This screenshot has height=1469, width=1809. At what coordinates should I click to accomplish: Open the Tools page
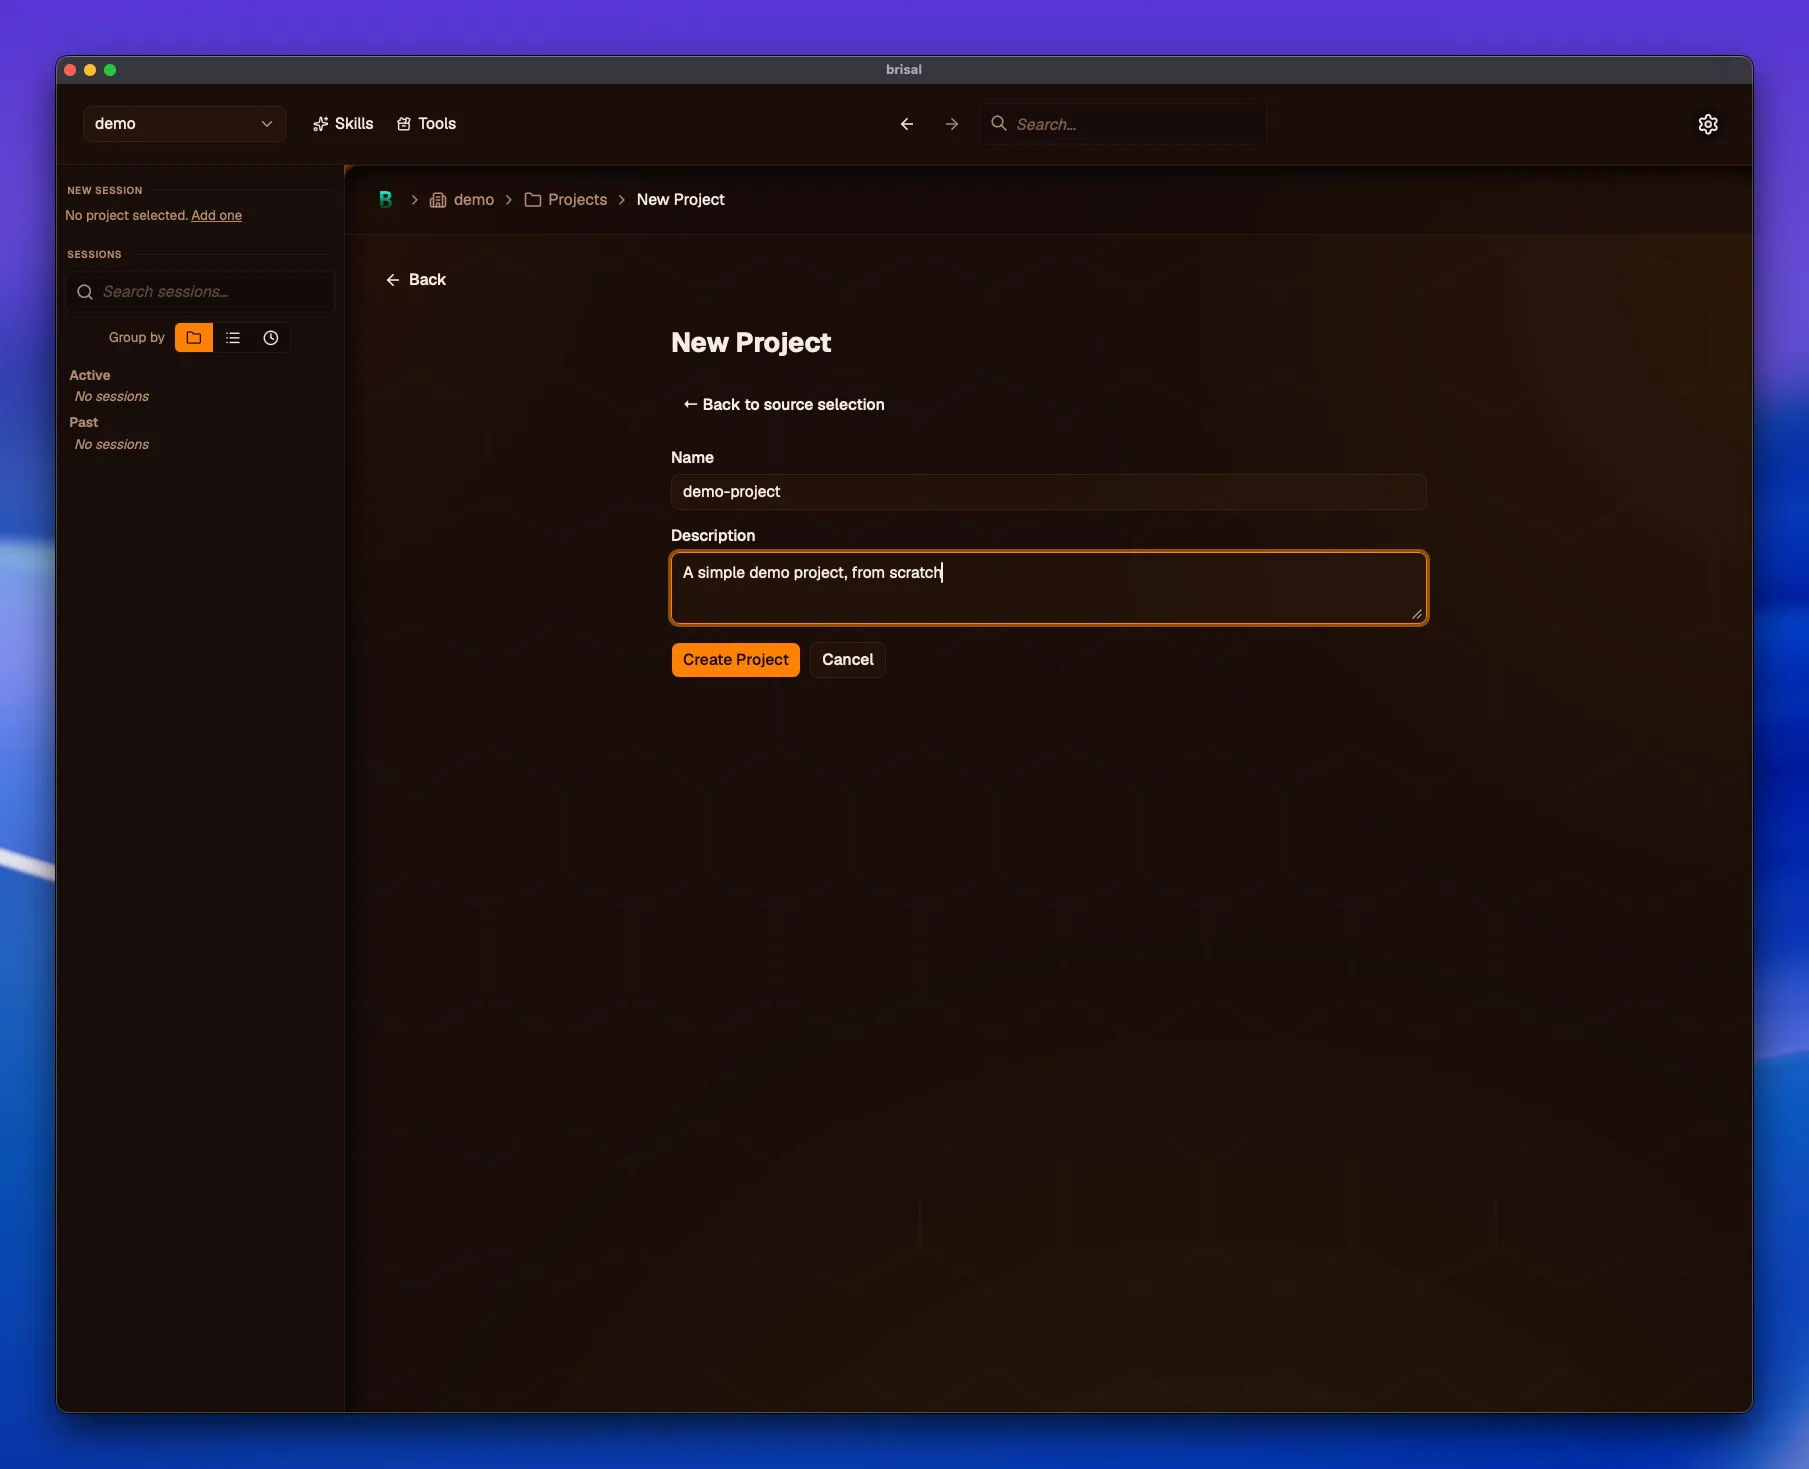point(427,124)
